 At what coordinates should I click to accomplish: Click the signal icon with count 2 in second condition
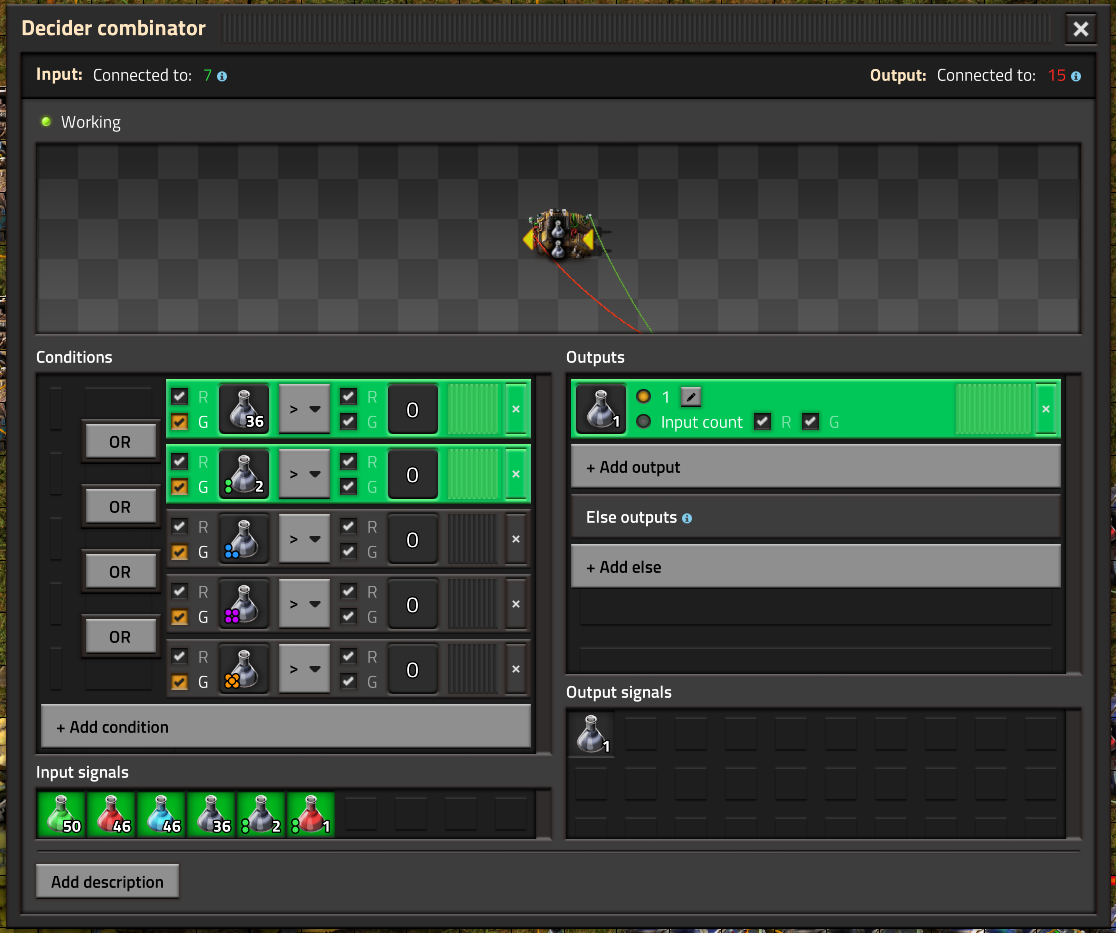click(244, 474)
